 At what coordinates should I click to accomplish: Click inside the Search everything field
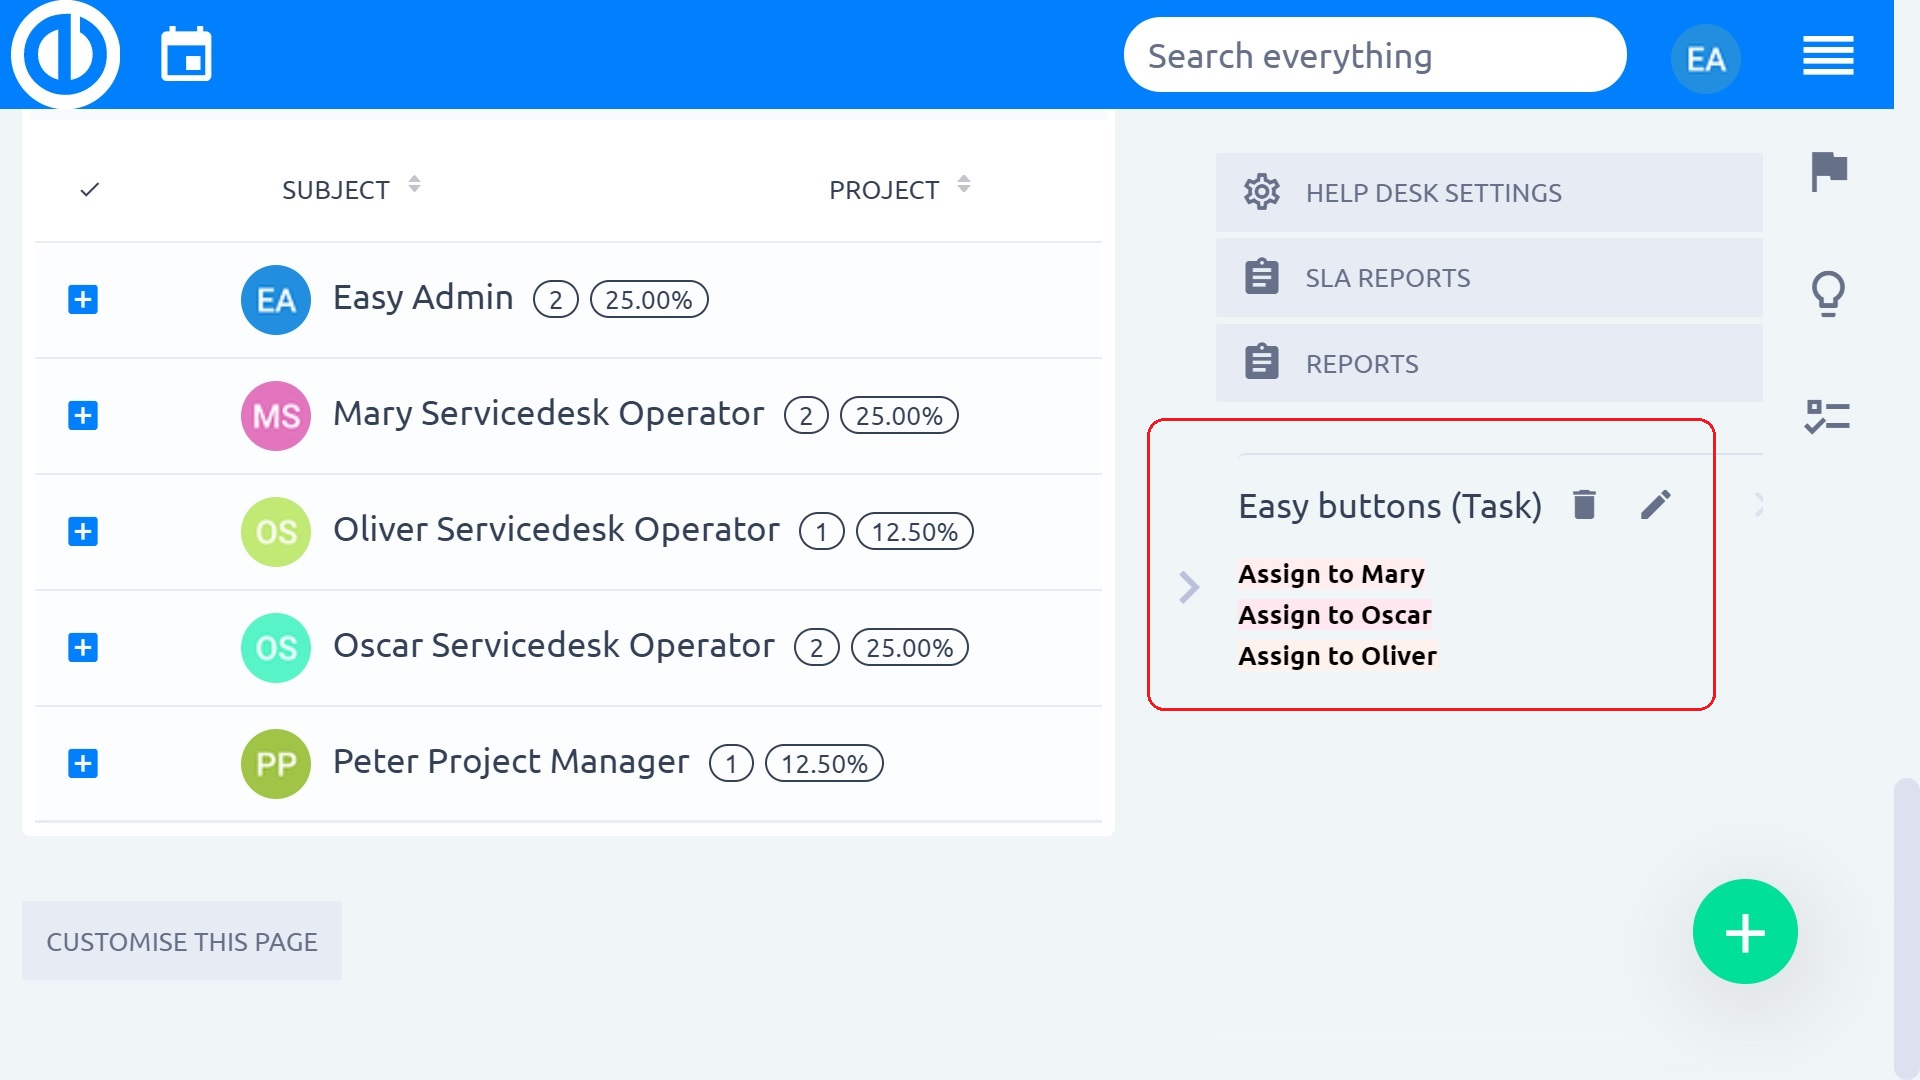(1374, 54)
